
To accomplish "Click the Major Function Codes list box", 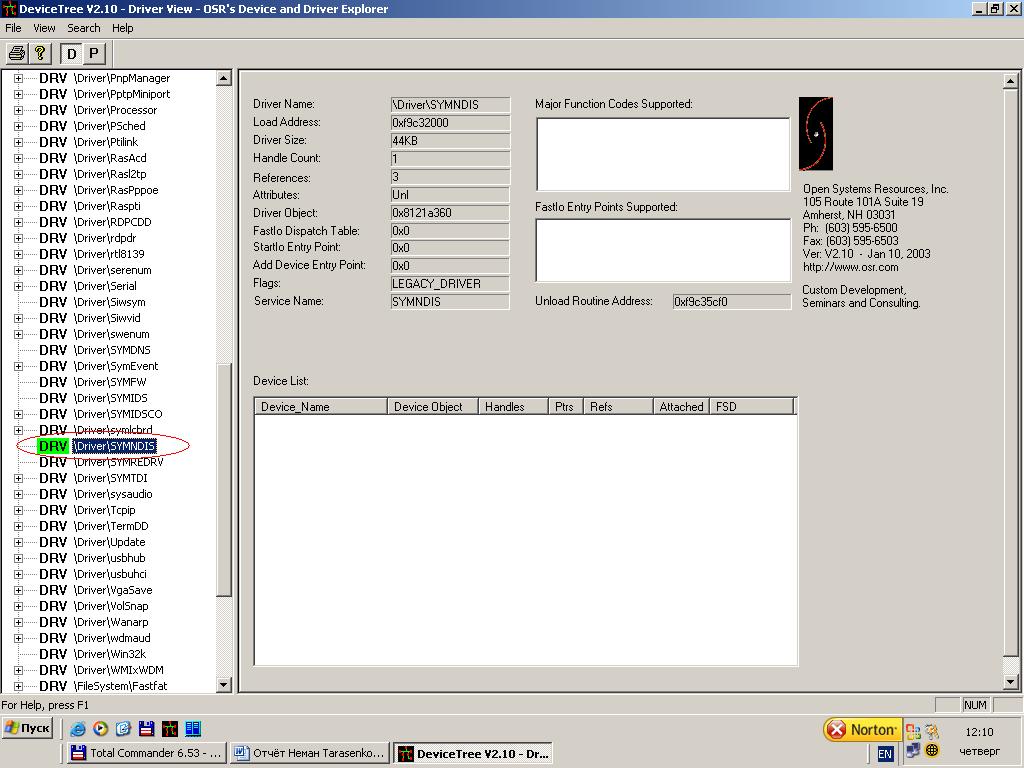I will (x=663, y=154).
